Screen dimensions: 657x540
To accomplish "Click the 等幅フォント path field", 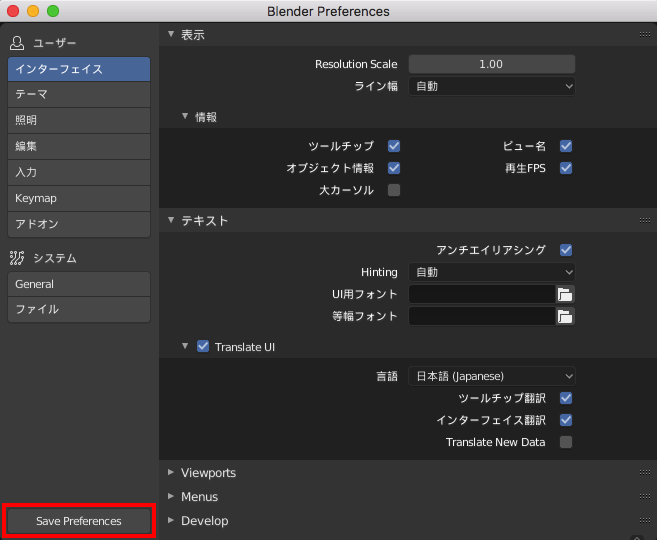I will click(482, 316).
